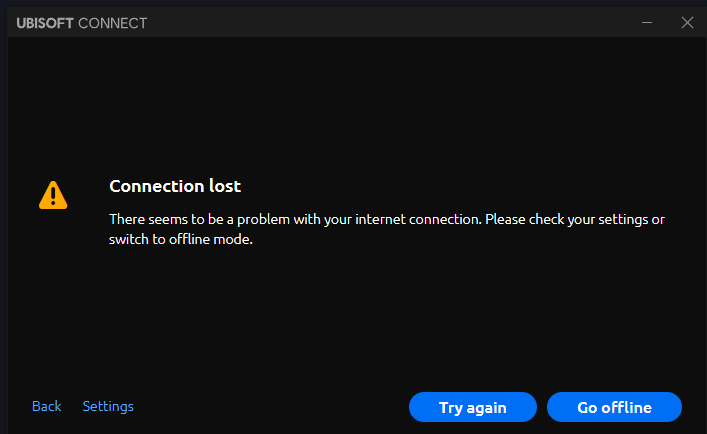Click the Try again button
The image size is (707, 434).
click(x=473, y=407)
